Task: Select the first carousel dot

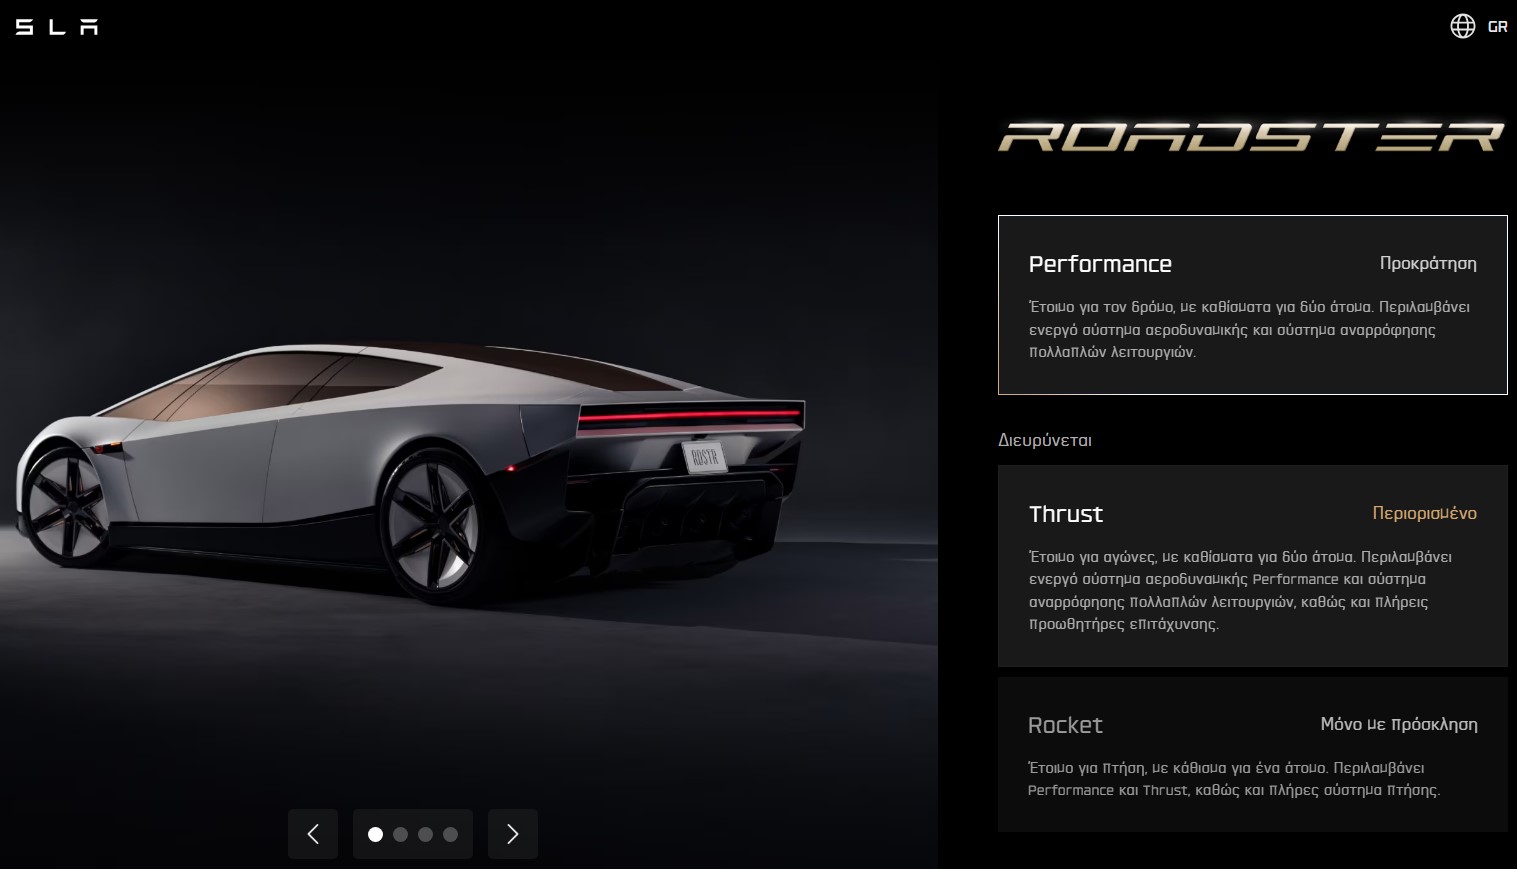Action: tap(375, 834)
